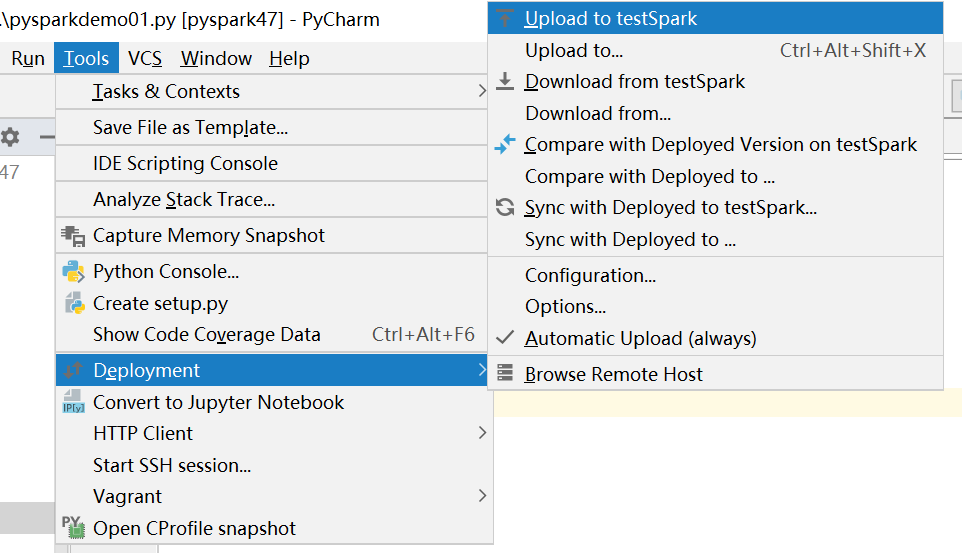Click the Download from testSpark arrow icon
The height and width of the screenshot is (553, 962).
(504, 81)
